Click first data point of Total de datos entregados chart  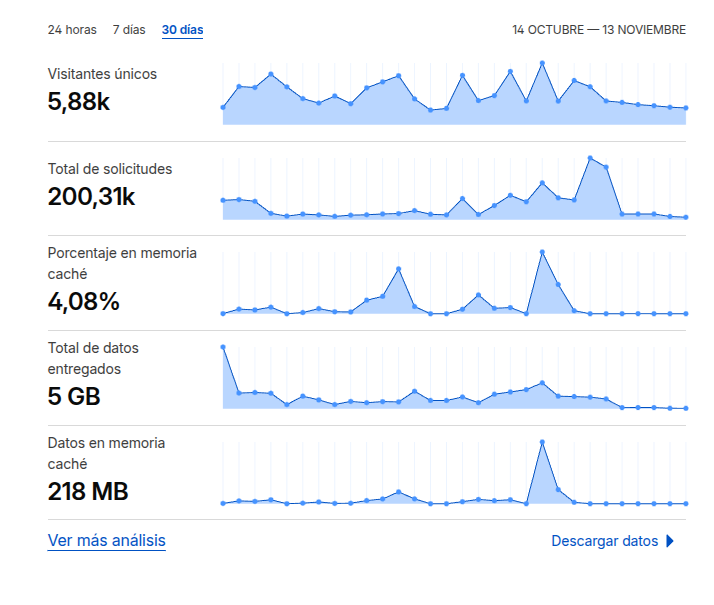pos(223,347)
